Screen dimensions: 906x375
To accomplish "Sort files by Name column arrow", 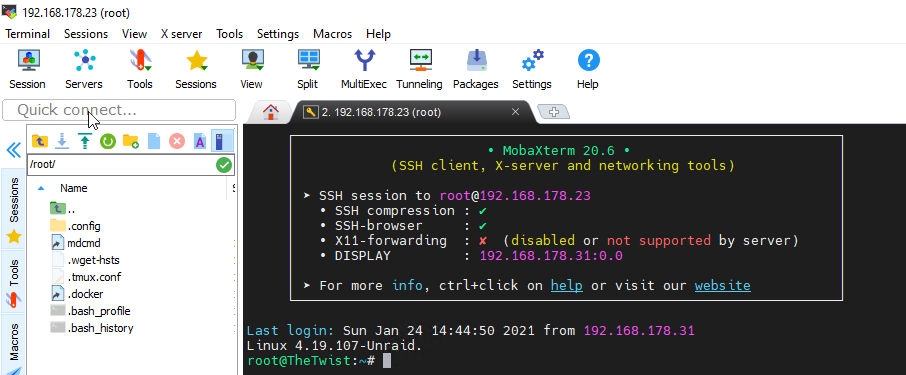I will [41, 188].
